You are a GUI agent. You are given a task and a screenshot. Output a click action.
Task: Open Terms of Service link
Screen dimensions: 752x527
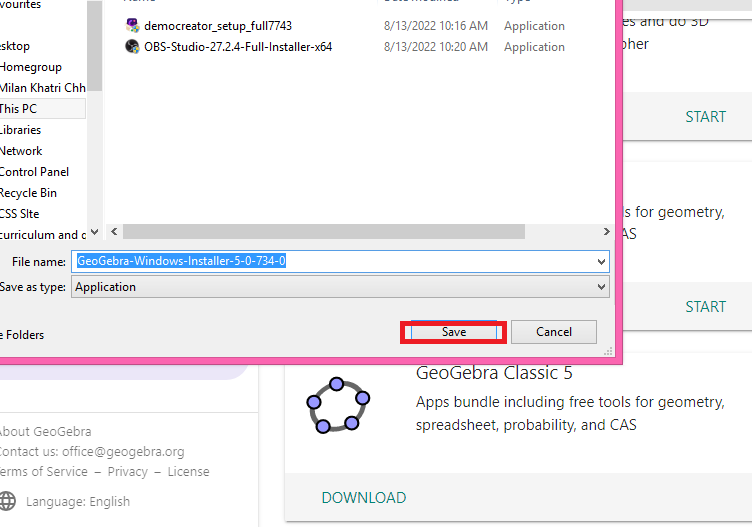pos(43,472)
